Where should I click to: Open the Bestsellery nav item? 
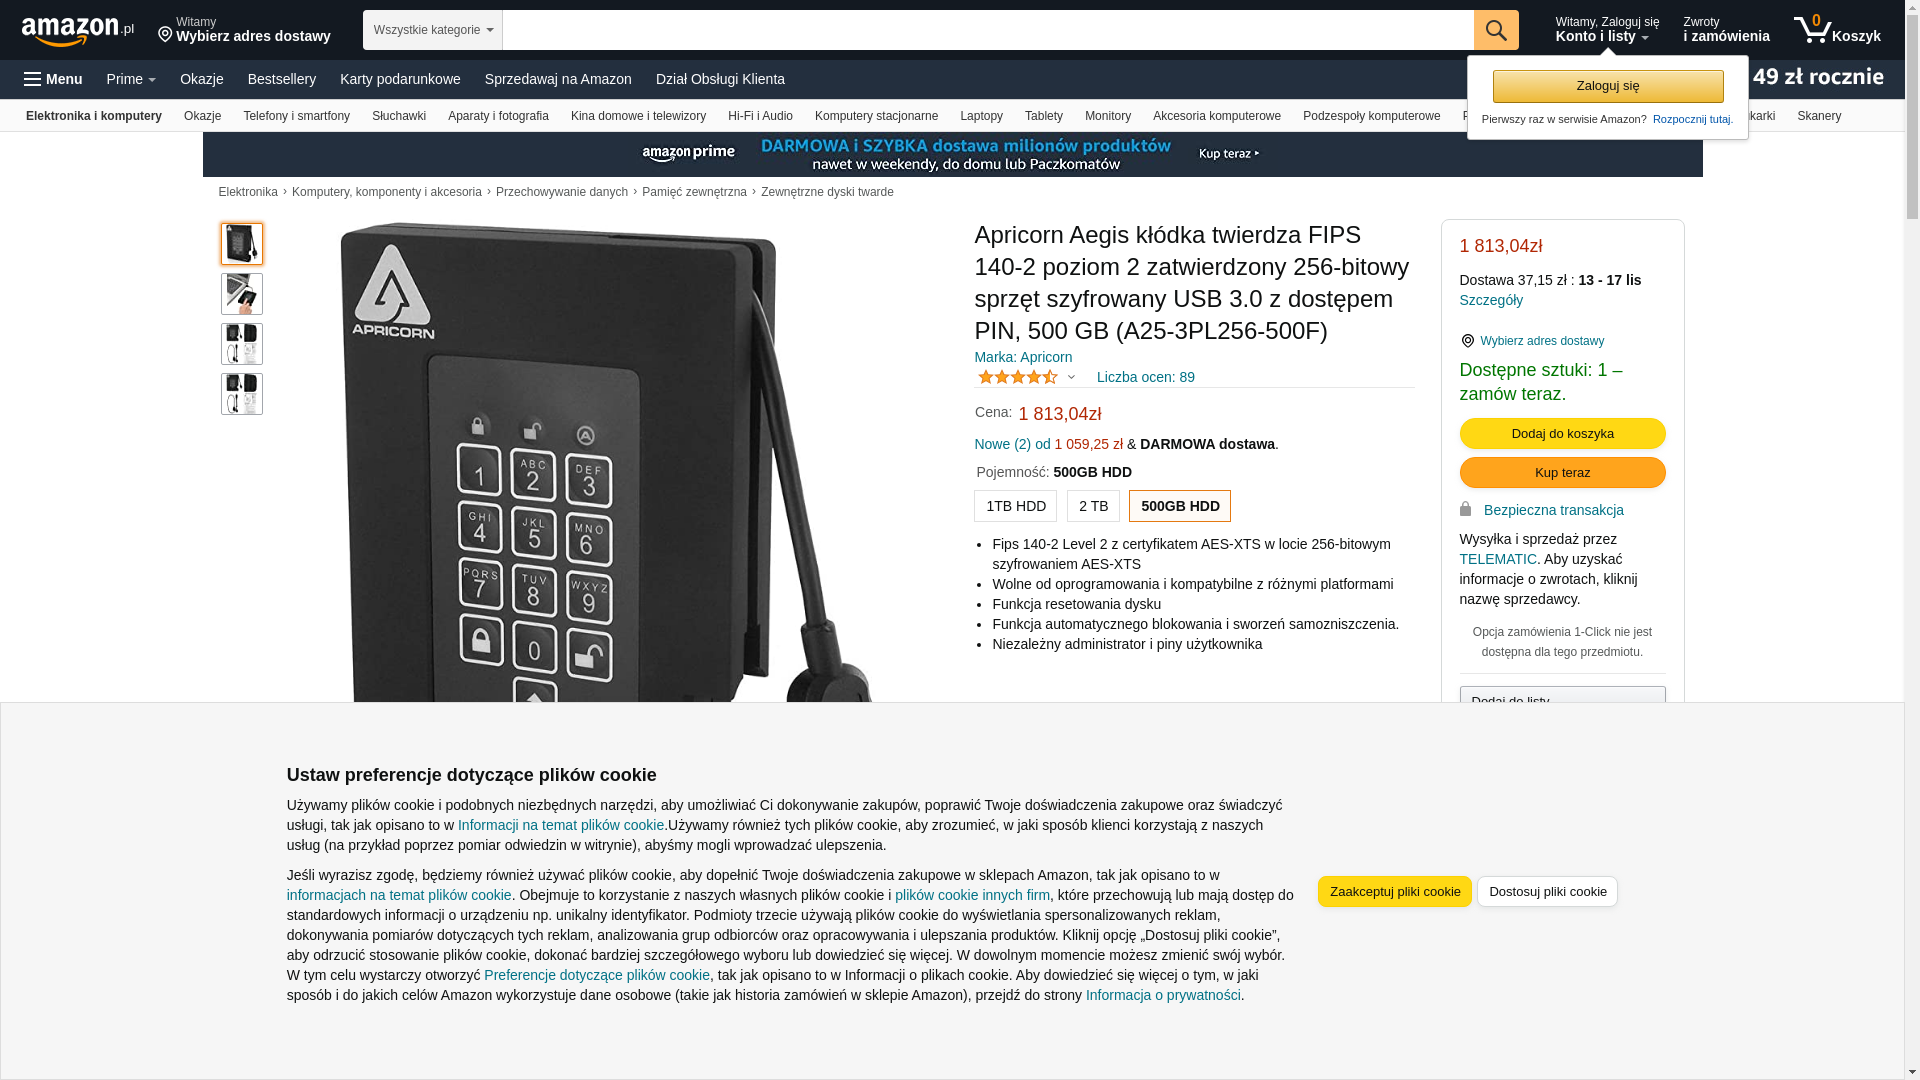282,79
